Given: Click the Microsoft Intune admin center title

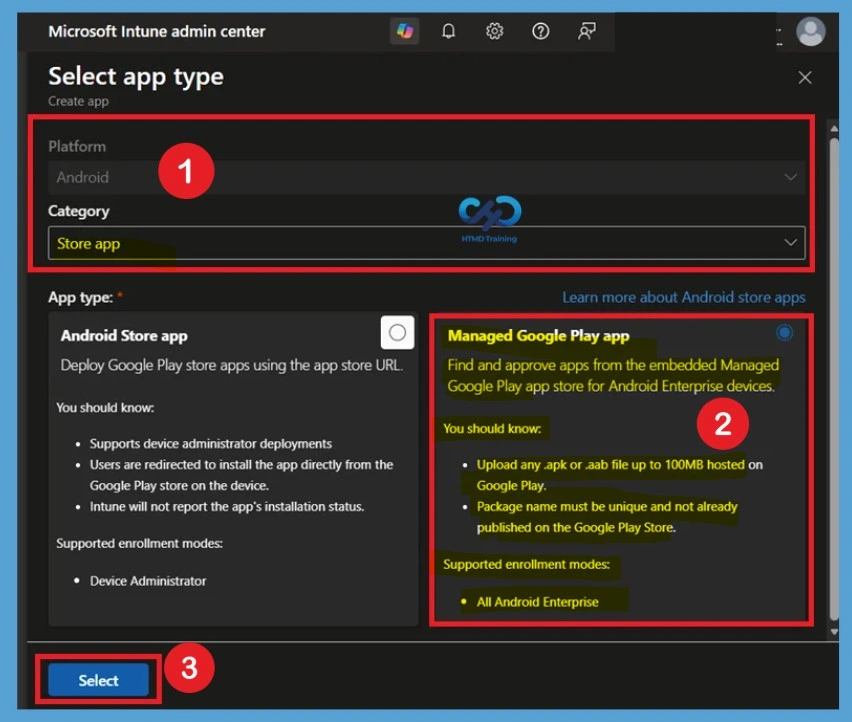Looking at the screenshot, I should pos(156,32).
